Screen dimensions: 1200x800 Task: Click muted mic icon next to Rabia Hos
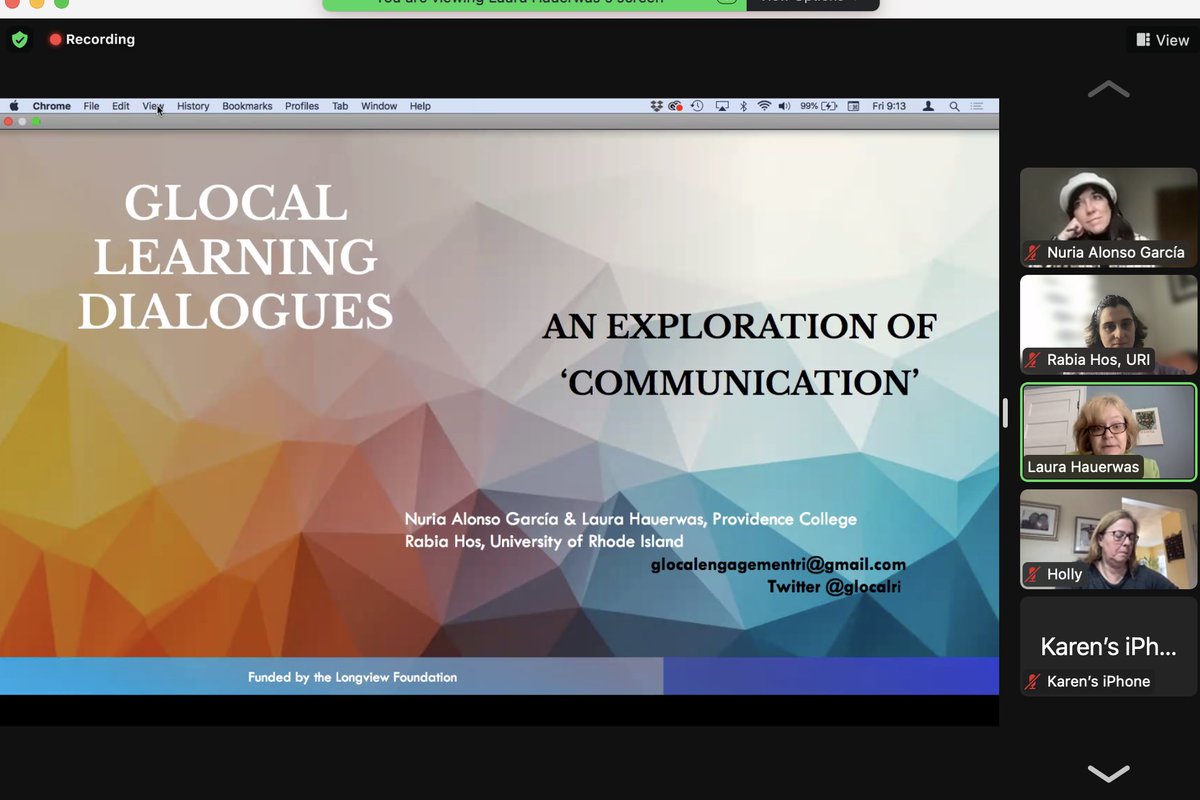(1032, 360)
